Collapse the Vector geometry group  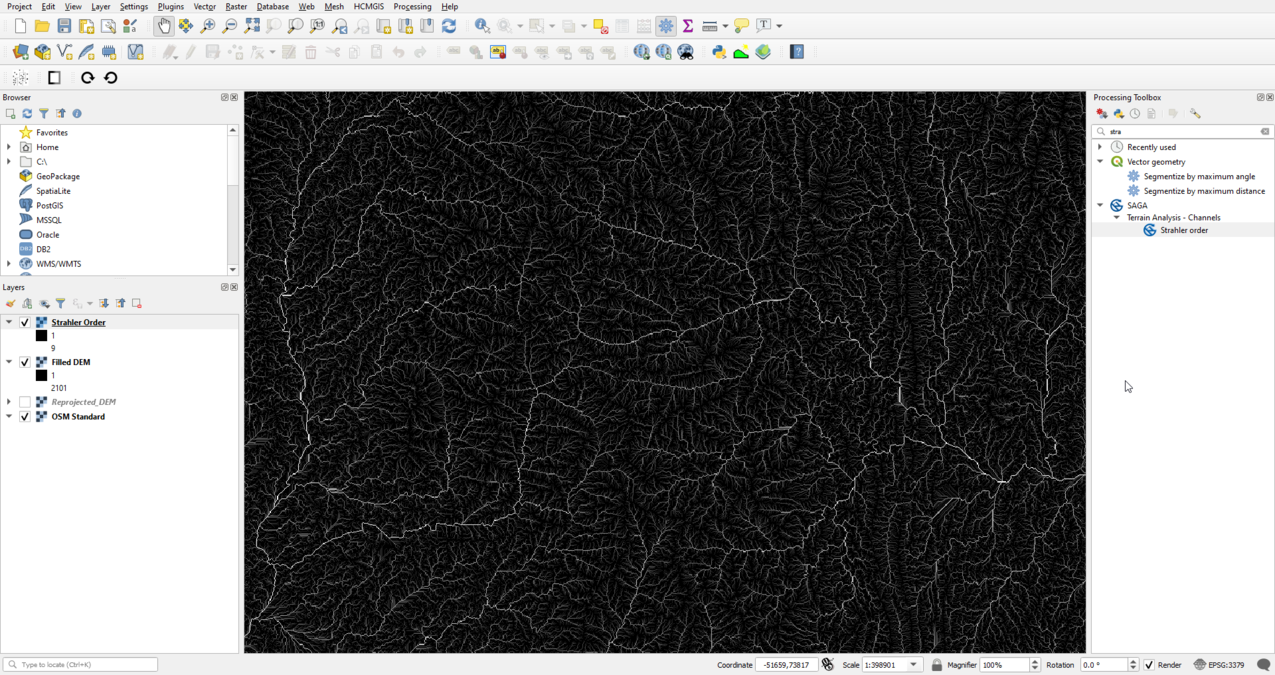pos(1100,161)
